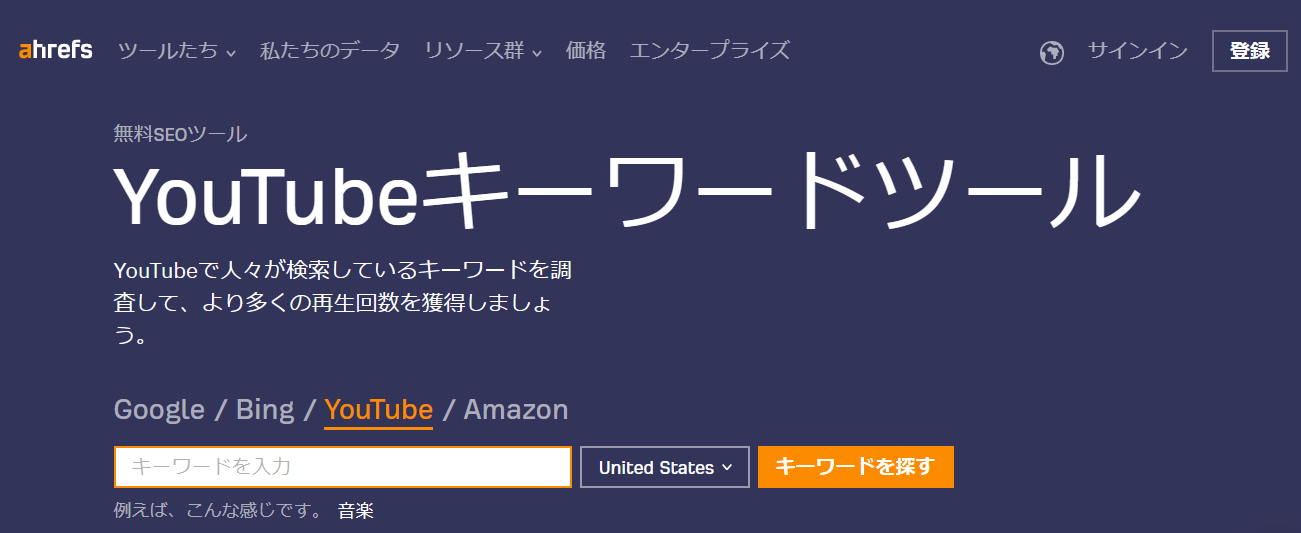
Task: Switch to the Bing keyword tab
Action: point(265,409)
